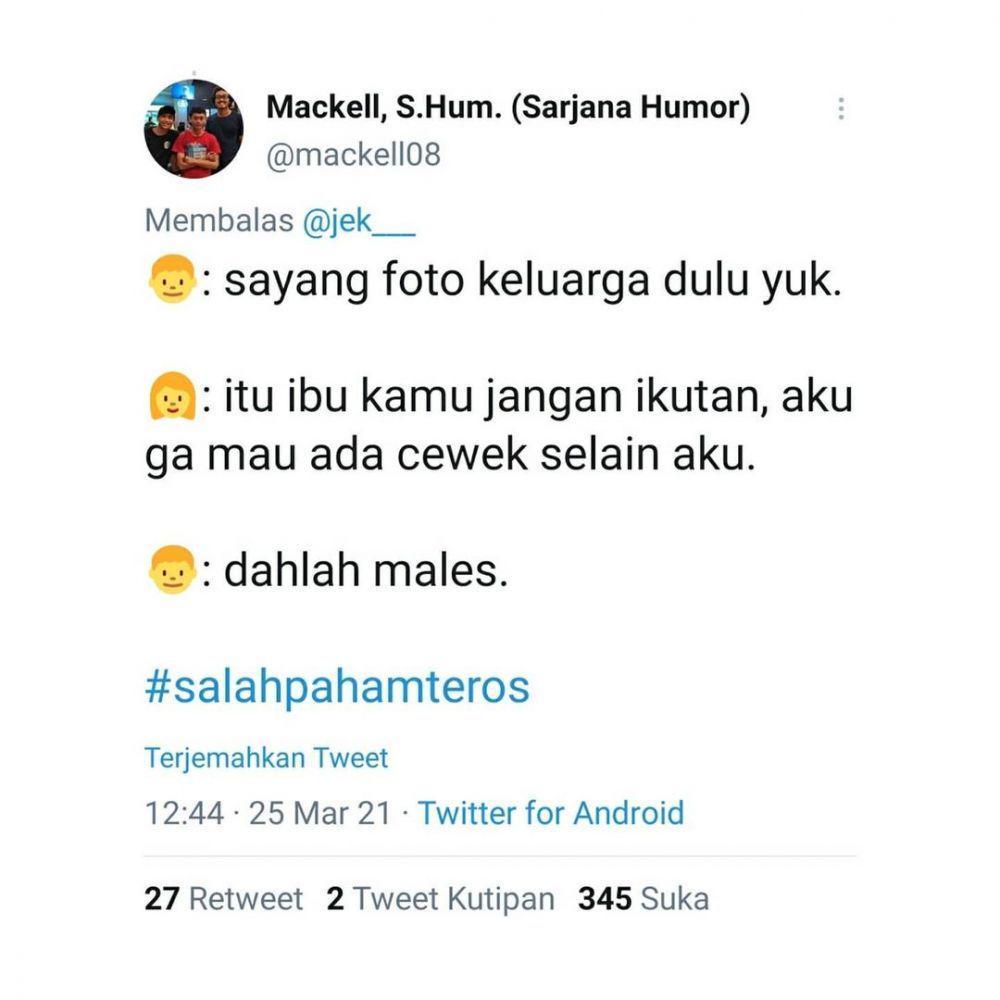
Task: Select the line 'ga mau ada cewek selain aku.'
Action: 450,456
